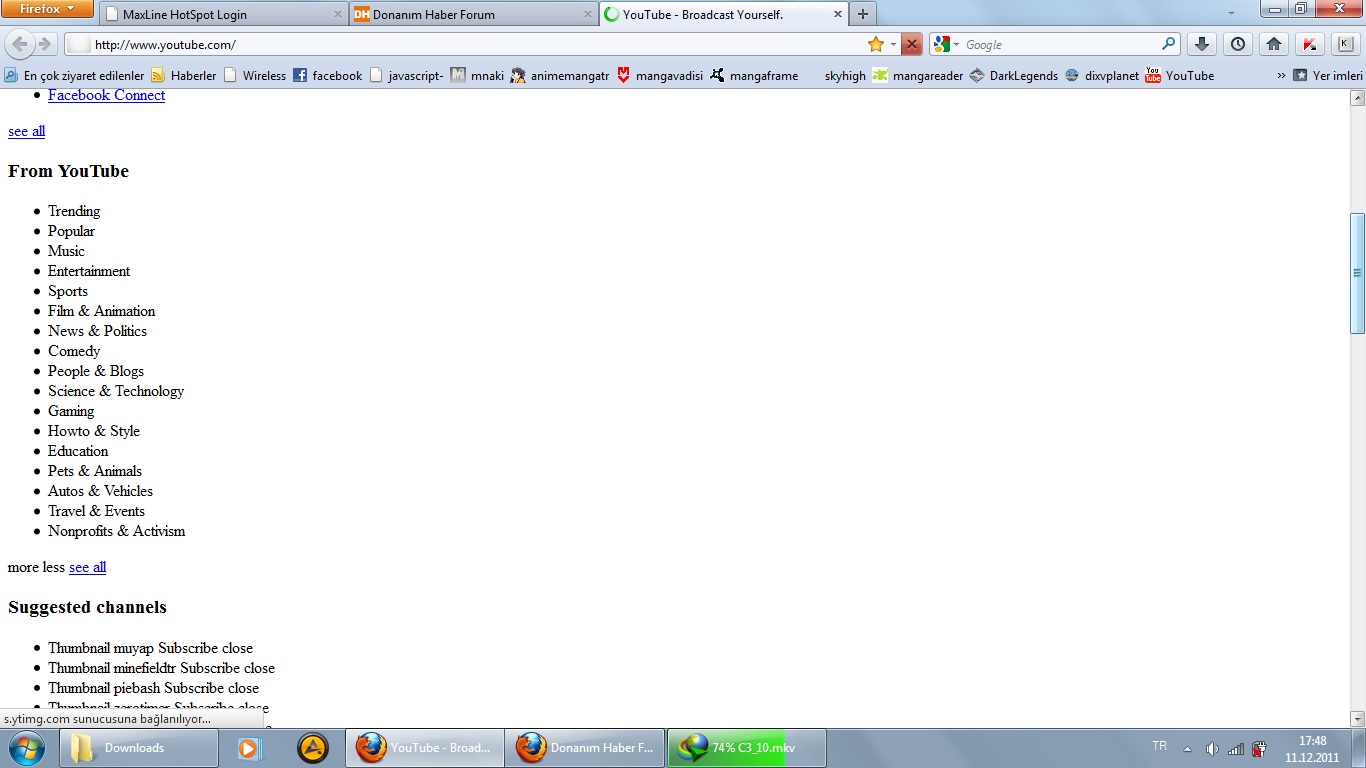Click the scrollbar down arrow
Image resolution: width=1366 pixels, height=768 pixels.
[x=1357, y=718]
